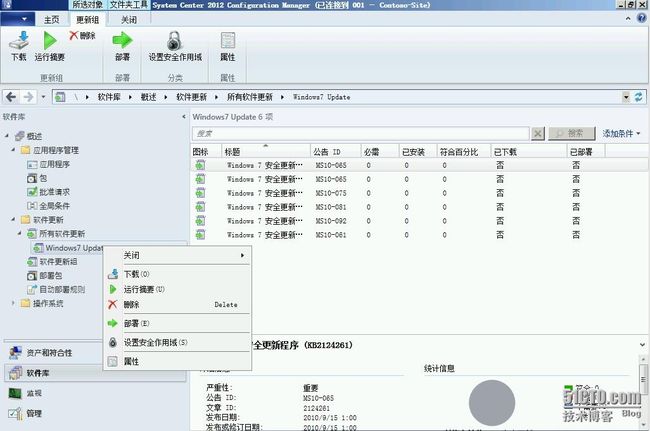Screen dimensions: 650x431
Task: Go forward with the navigation forward arrow
Action: [x=28, y=97]
